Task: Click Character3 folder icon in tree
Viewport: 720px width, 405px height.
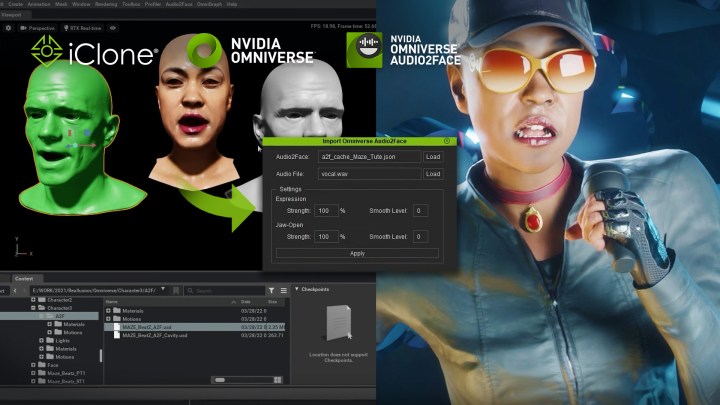Action: click(42, 308)
